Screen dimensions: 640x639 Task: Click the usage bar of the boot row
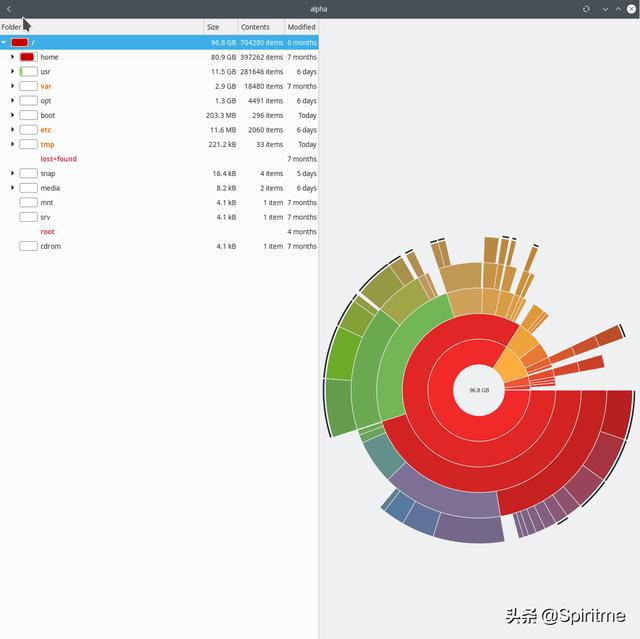28,115
